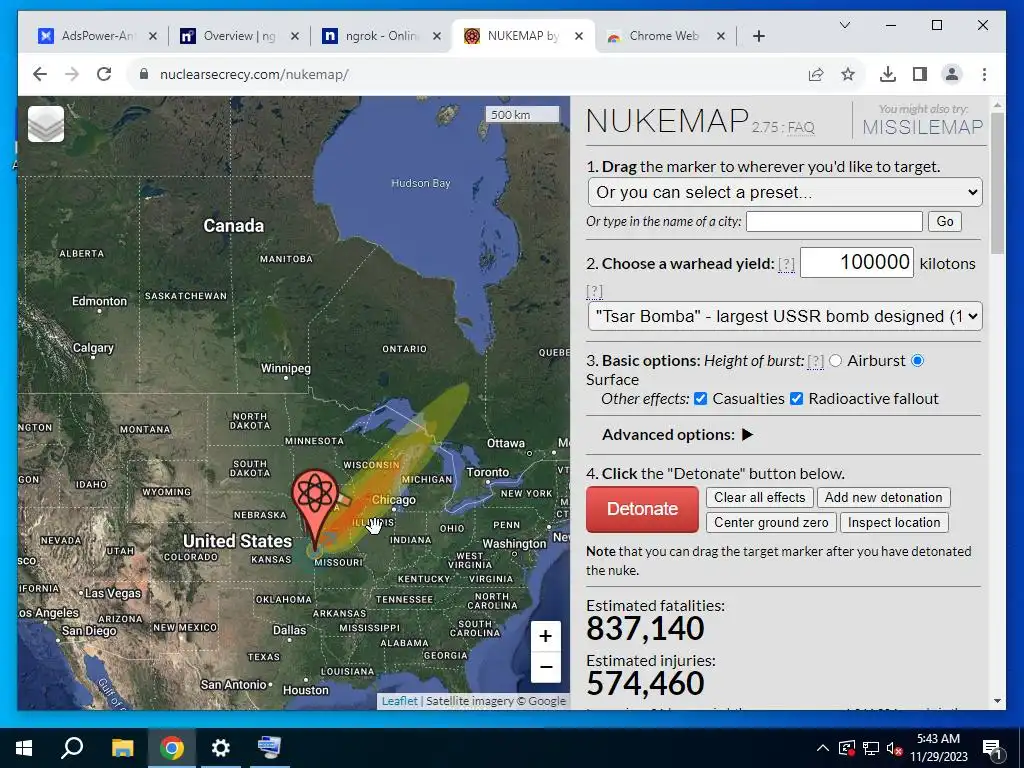The height and width of the screenshot is (768, 1024).
Task: Open Windows Start menu
Action: click(24, 748)
